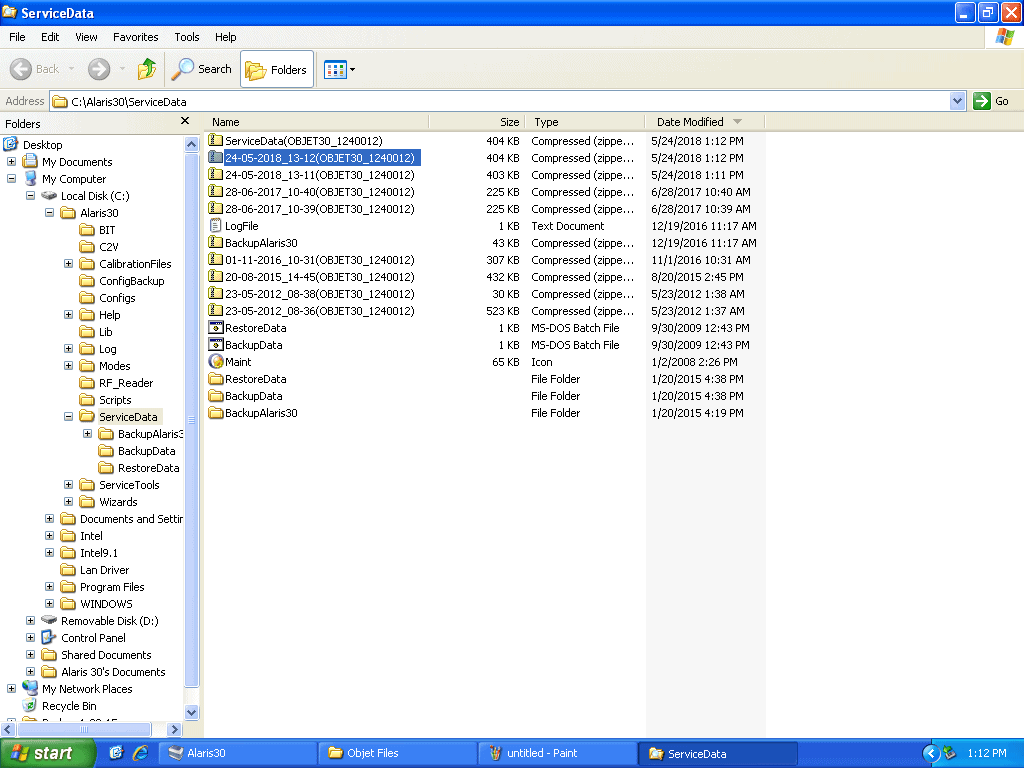The width and height of the screenshot is (1024, 768).
Task: Open the Favorites menu
Action: pos(135,37)
